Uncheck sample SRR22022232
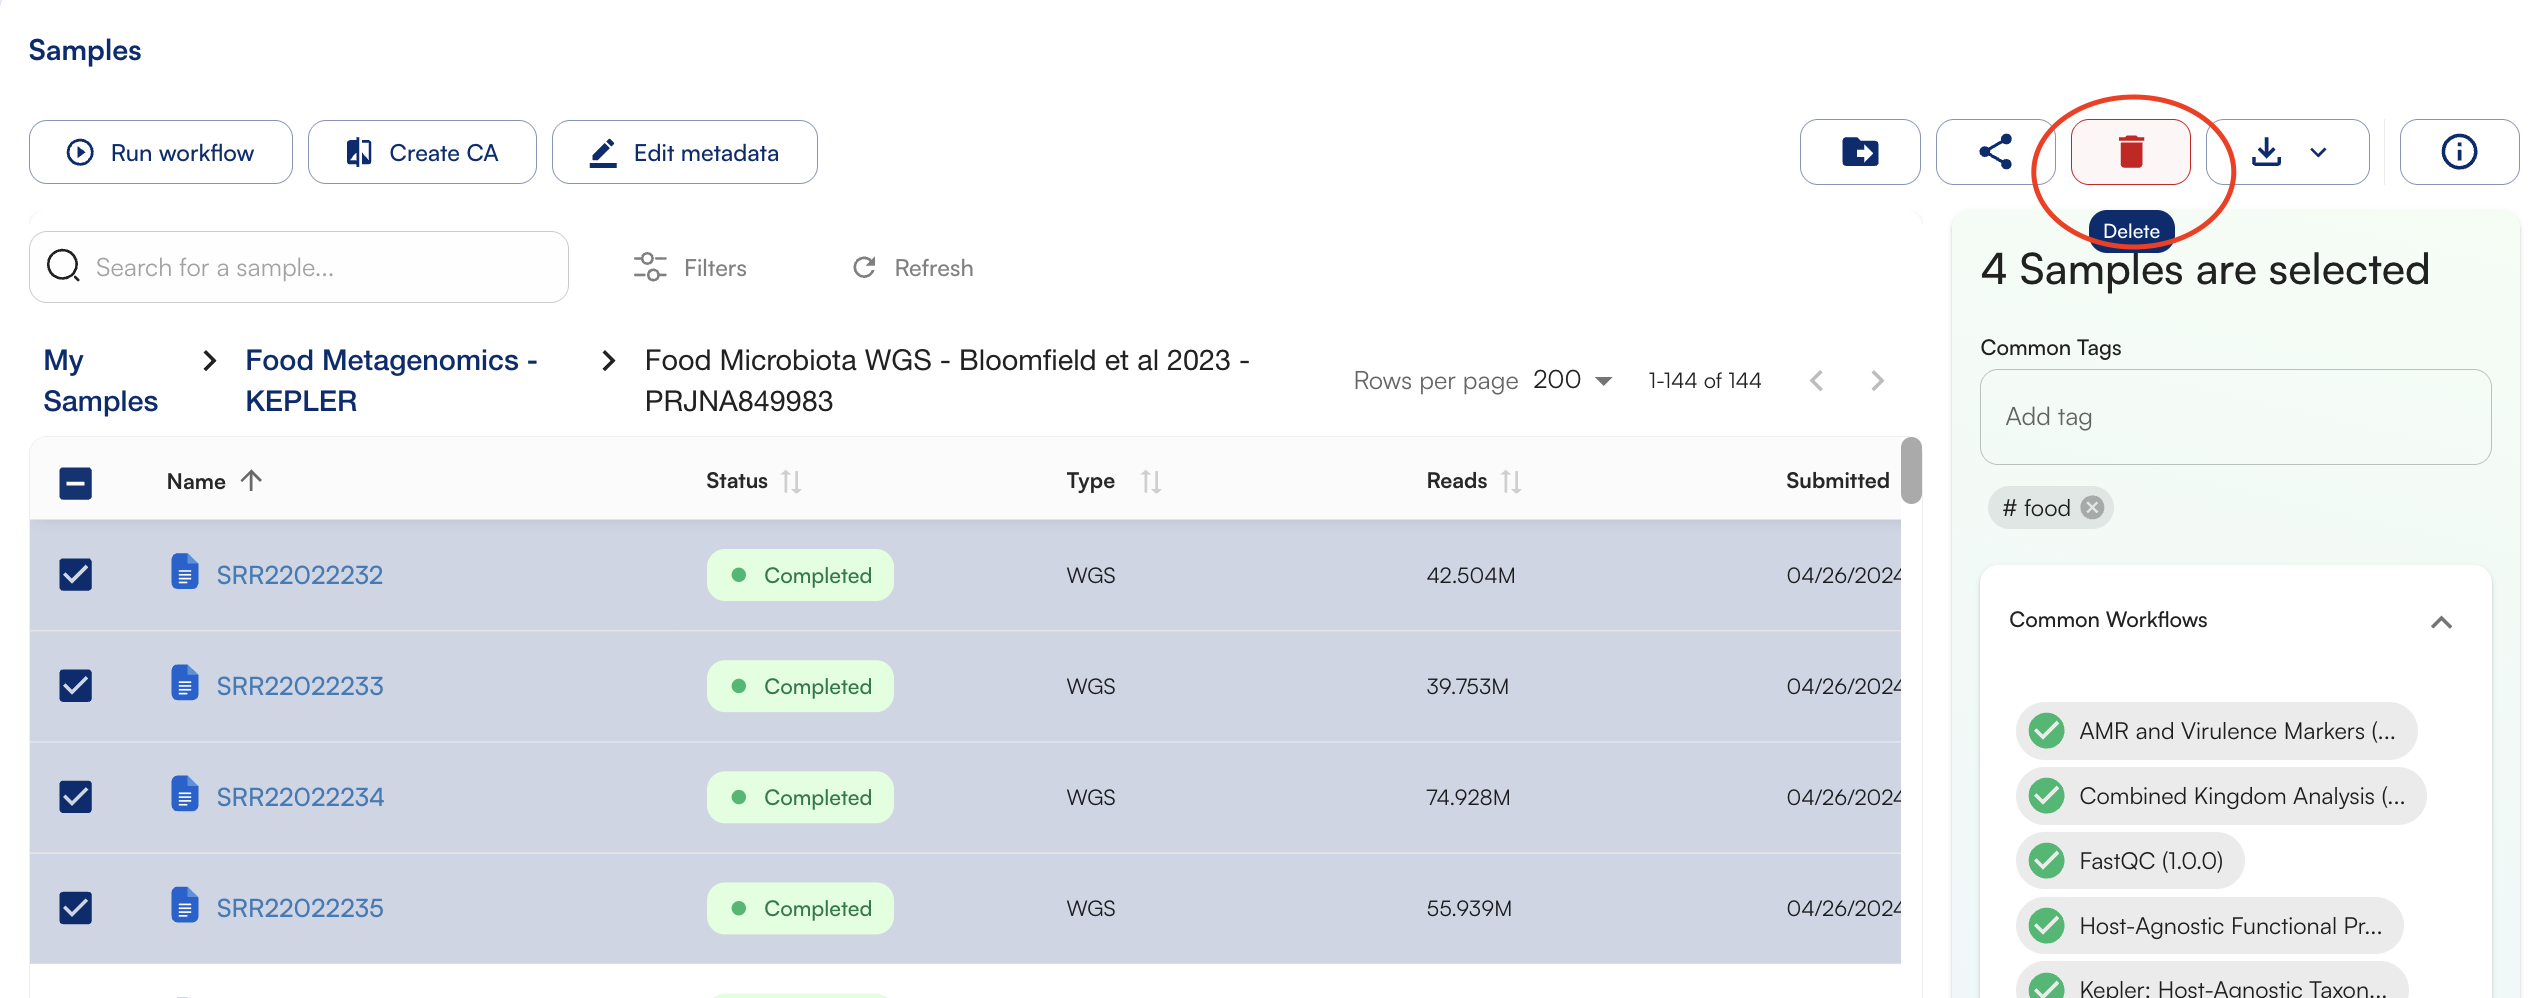The image size is (2536, 998). click(76, 575)
